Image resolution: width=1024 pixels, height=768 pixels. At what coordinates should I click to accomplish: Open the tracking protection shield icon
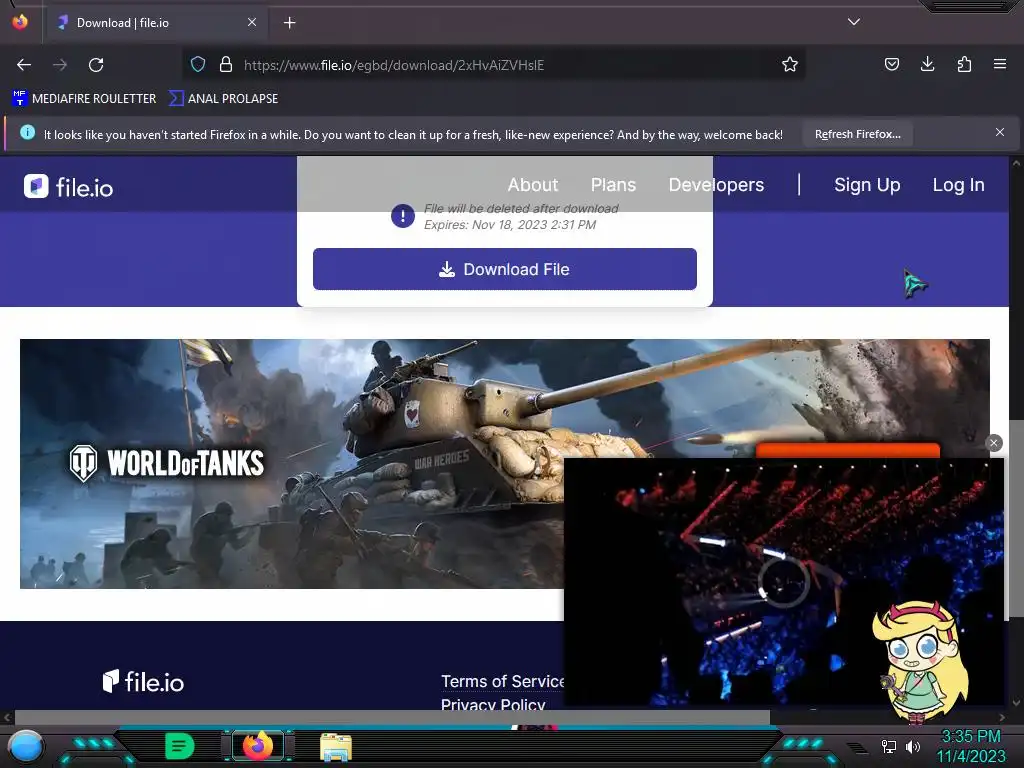[198, 65]
